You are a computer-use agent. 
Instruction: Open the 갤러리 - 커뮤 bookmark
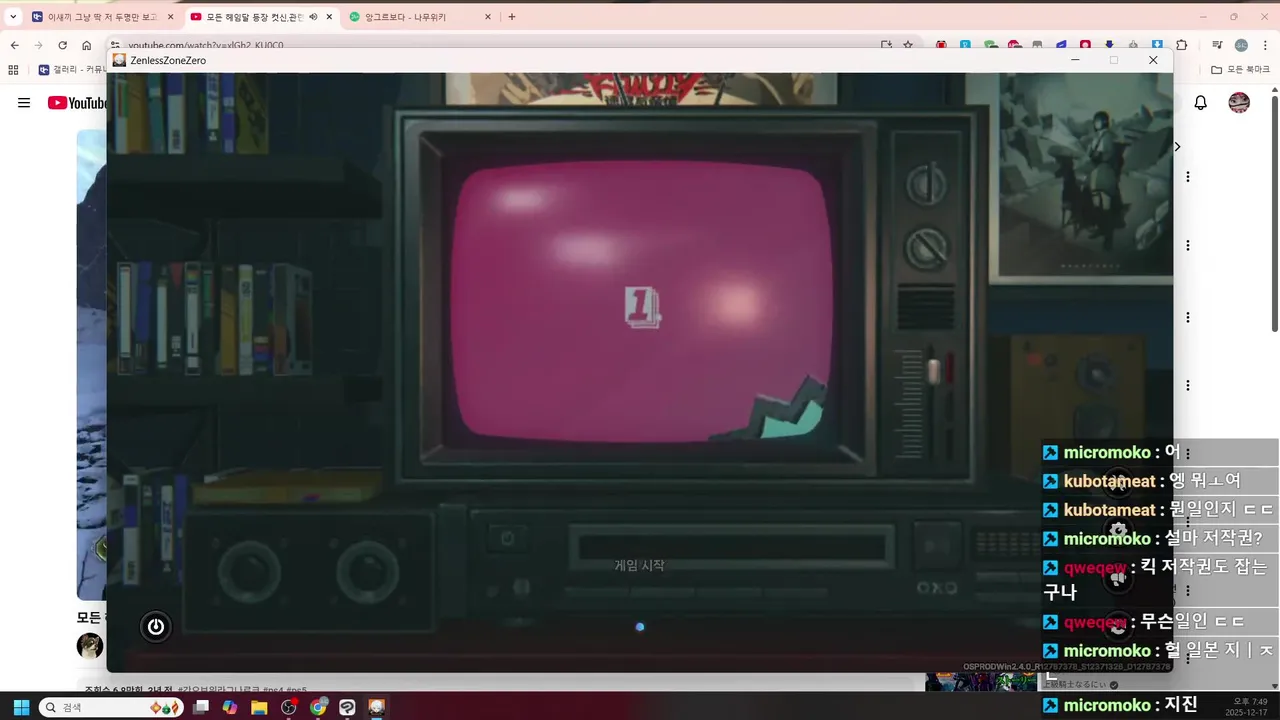click(72, 70)
